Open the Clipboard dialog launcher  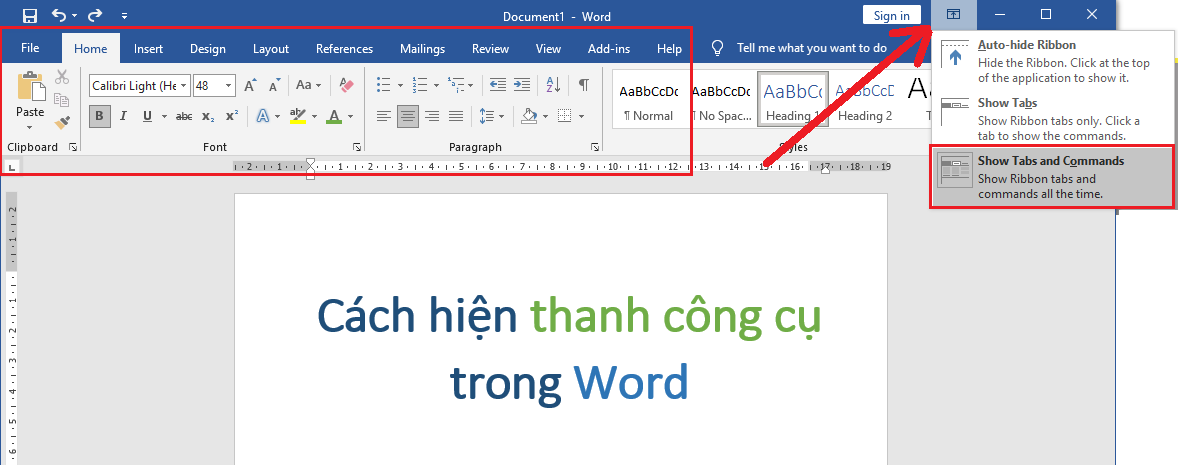coord(73,147)
